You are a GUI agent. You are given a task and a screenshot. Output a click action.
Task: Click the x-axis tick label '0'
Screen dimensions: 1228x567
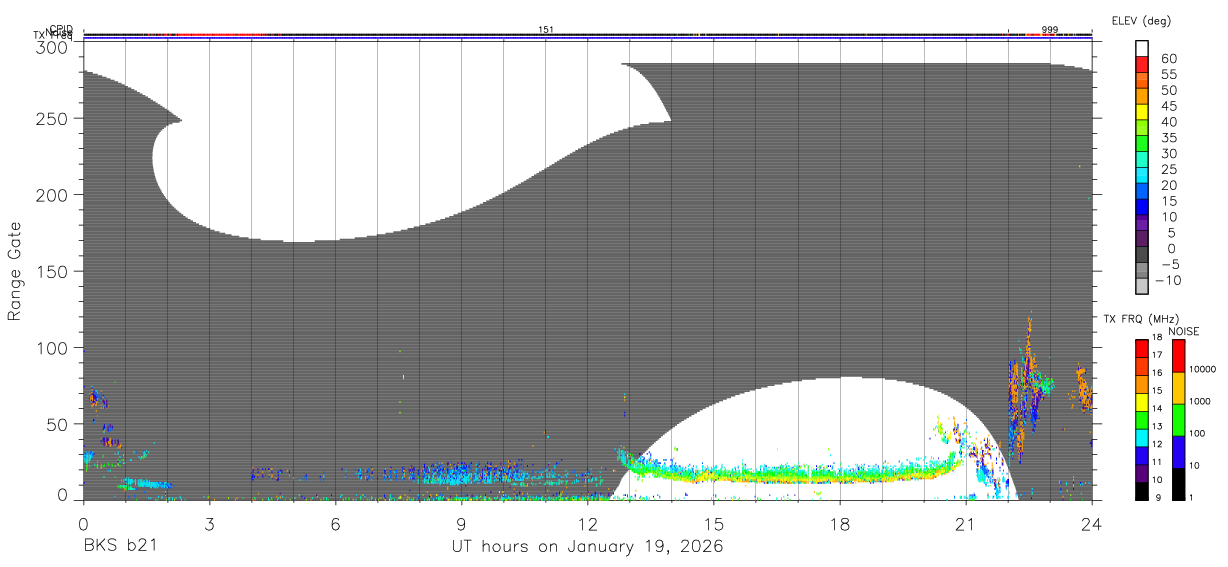[83, 523]
